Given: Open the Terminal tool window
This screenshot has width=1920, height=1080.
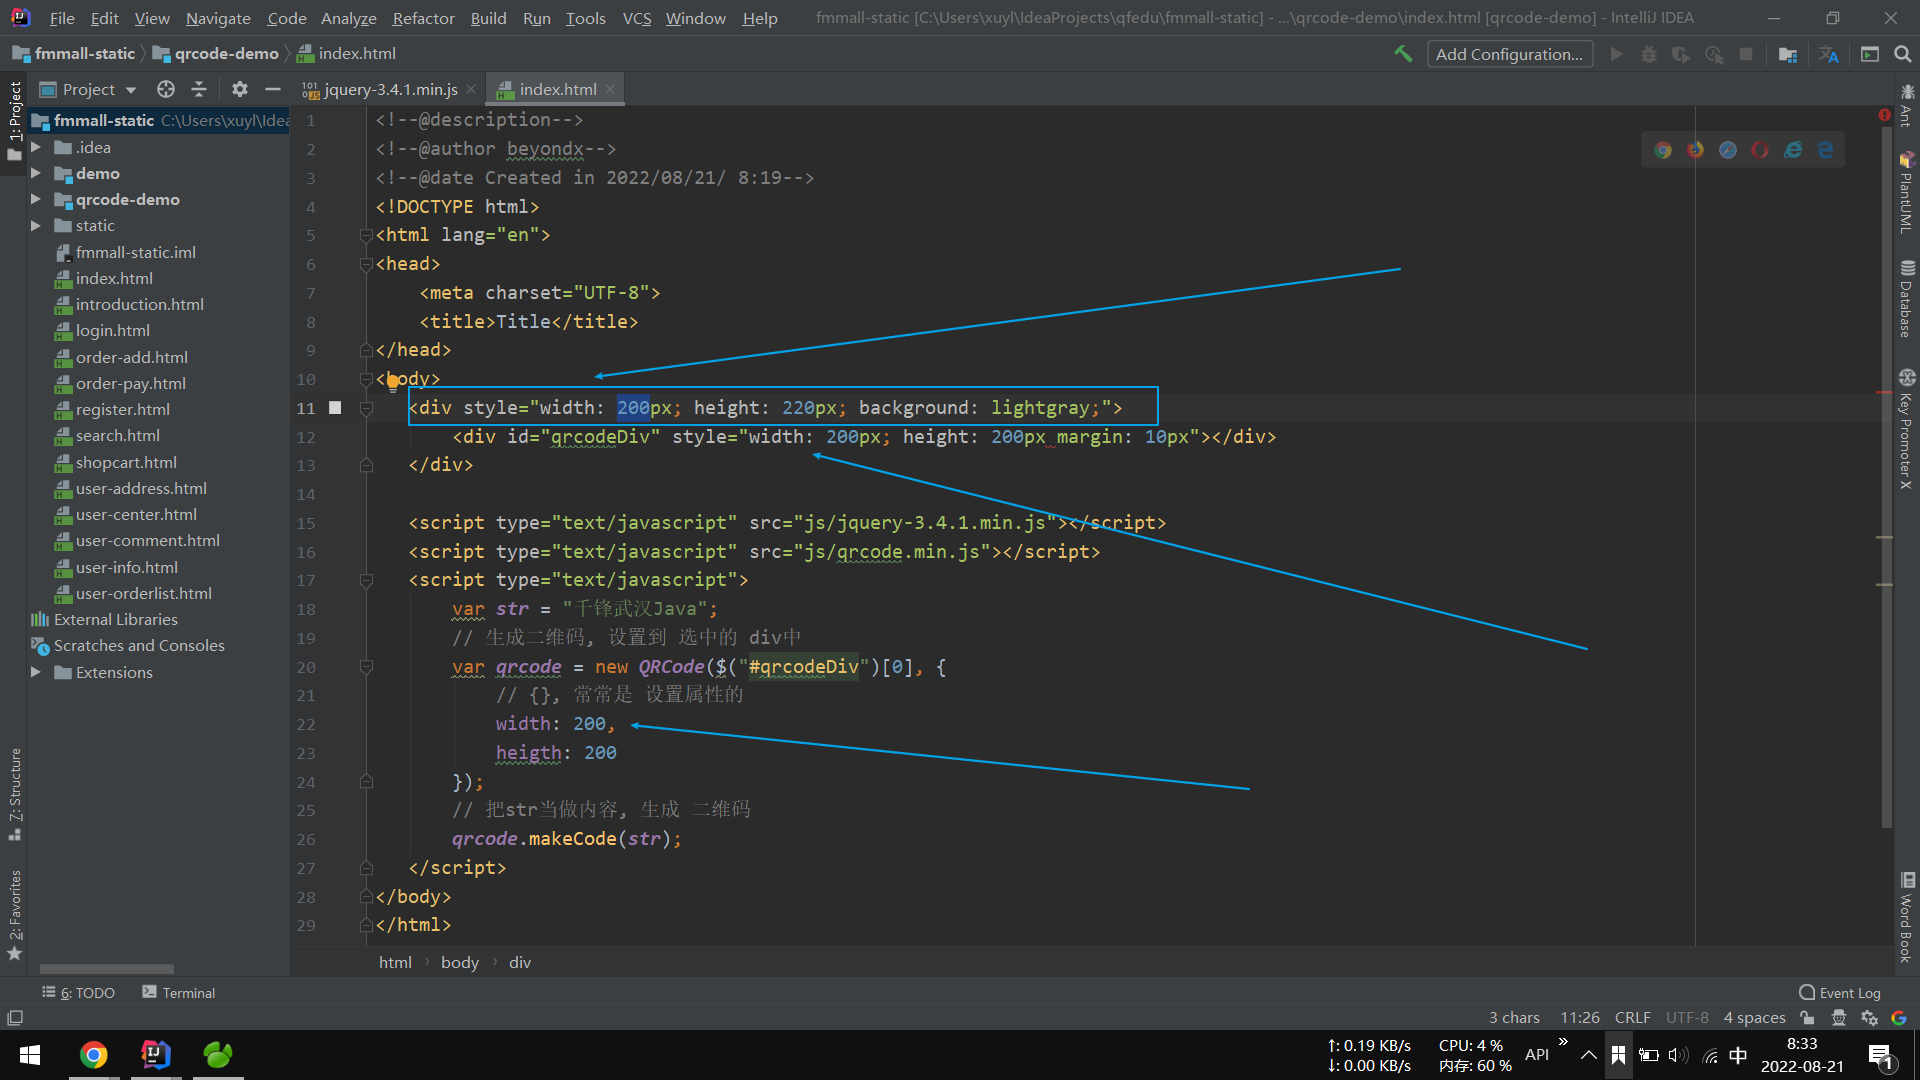Looking at the screenshot, I should pyautogui.click(x=179, y=993).
